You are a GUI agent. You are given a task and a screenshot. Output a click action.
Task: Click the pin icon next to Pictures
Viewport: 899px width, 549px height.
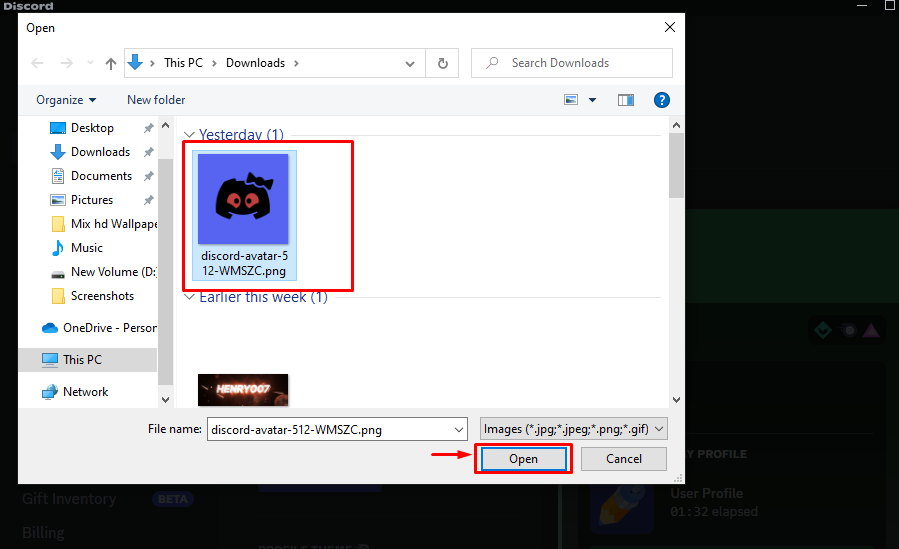pyautogui.click(x=148, y=201)
